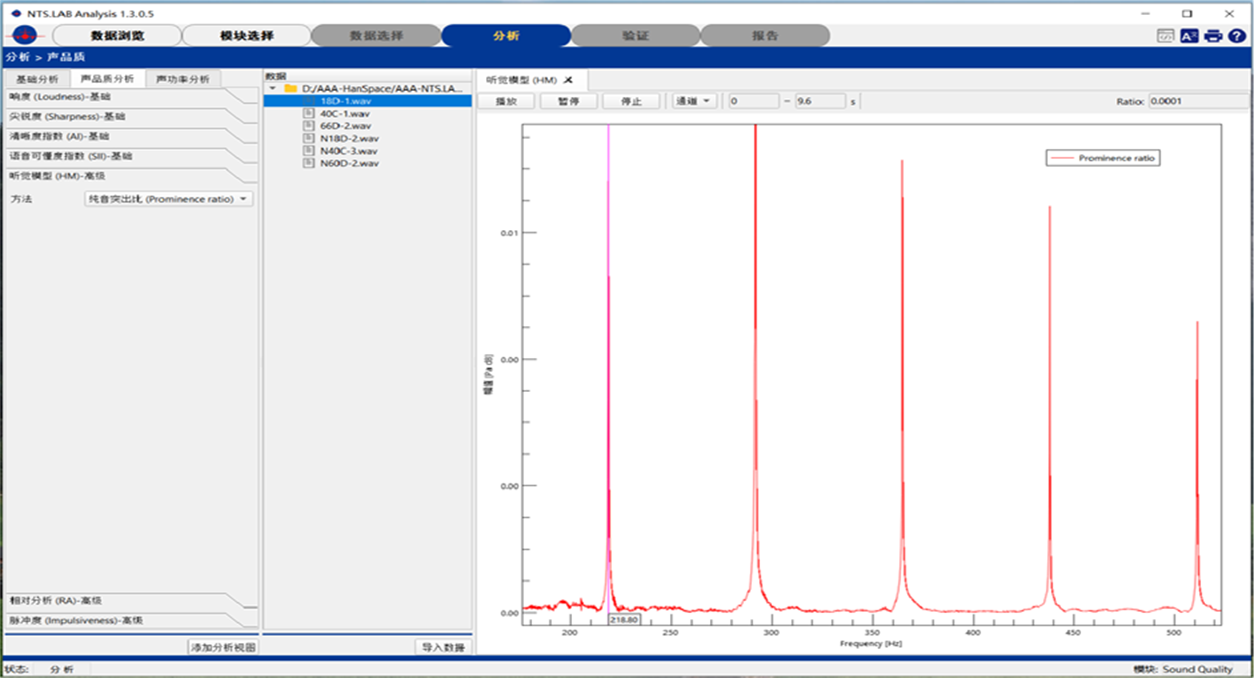Click the Ratio input field
This screenshot has height=678, width=1254.
click(x=1198, y=101)
